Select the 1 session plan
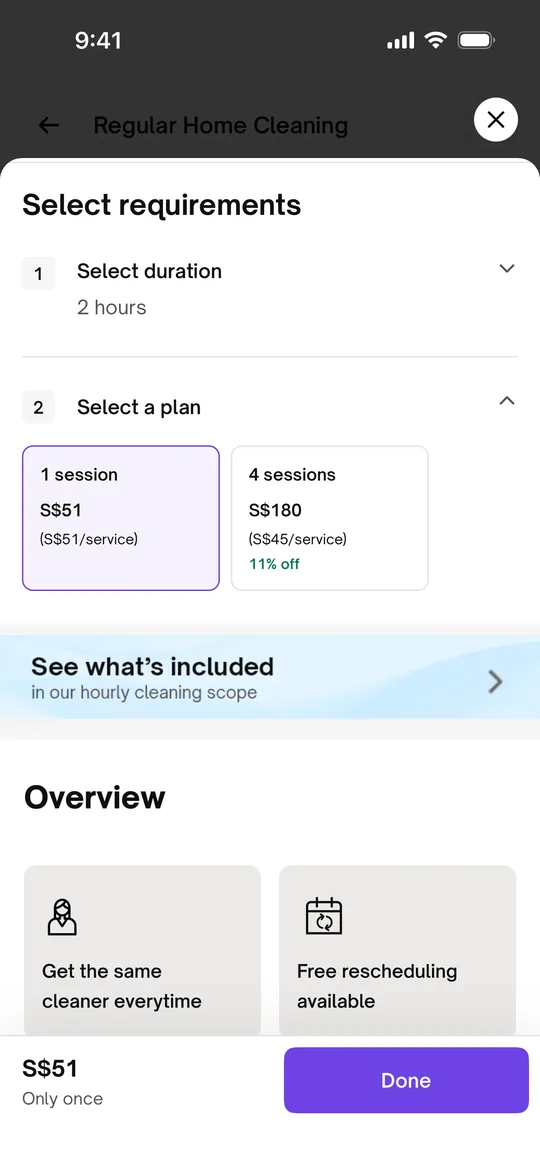 pos(121,518)
